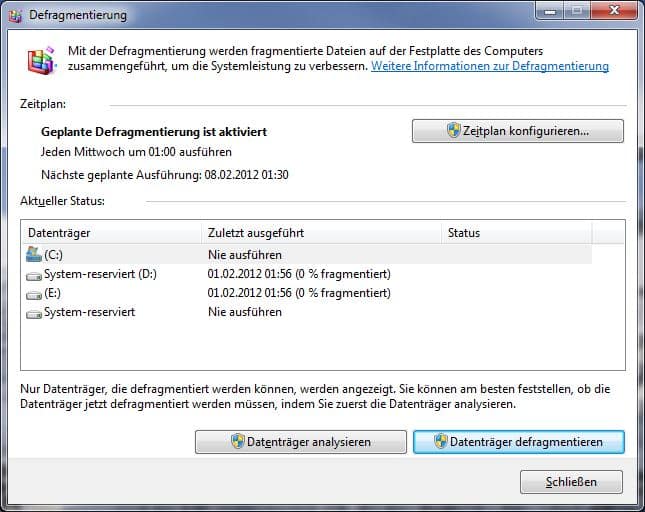This screenshot has width=645, height=512.
Task: Click Zeitplan konfigurieren button
Action: coord(517,131)
